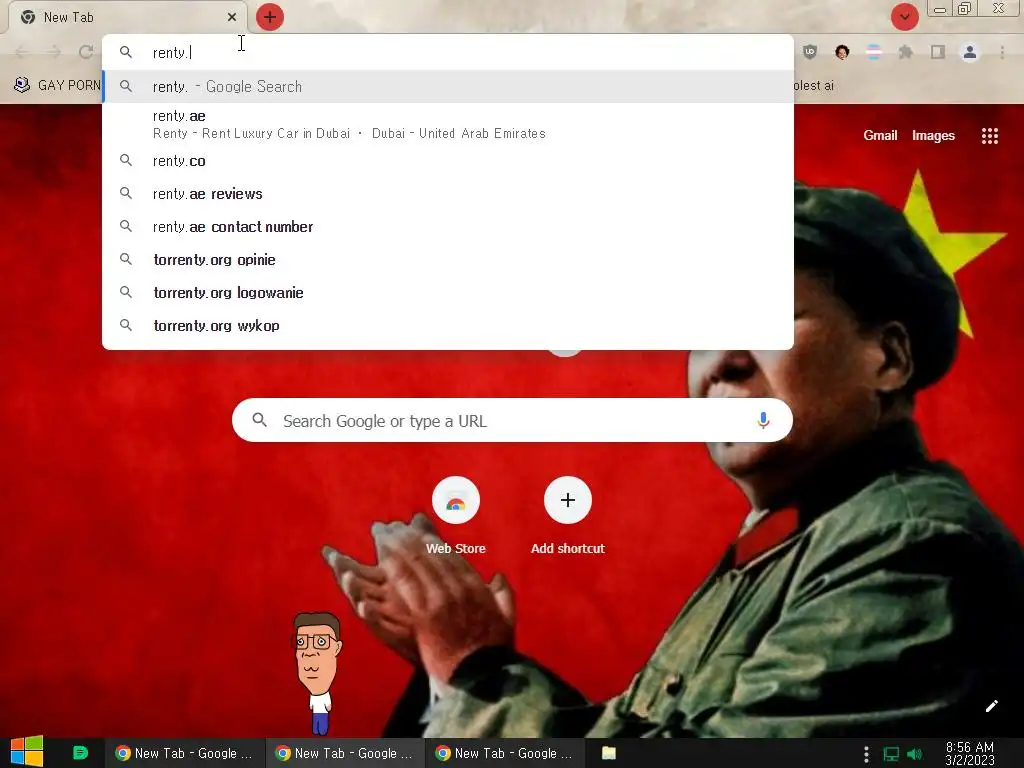Open the first bookmark on the bookmarks bar
The height and width of the screenshot is (768, 1024).
click(x=57, y=85)
